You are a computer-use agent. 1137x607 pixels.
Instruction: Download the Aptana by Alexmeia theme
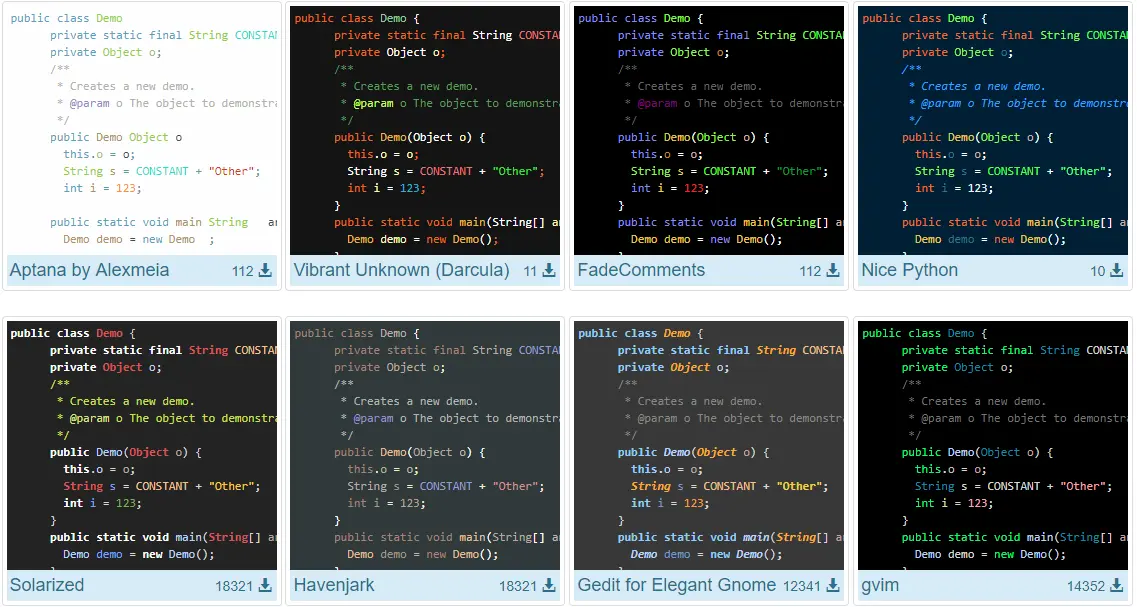265,271
